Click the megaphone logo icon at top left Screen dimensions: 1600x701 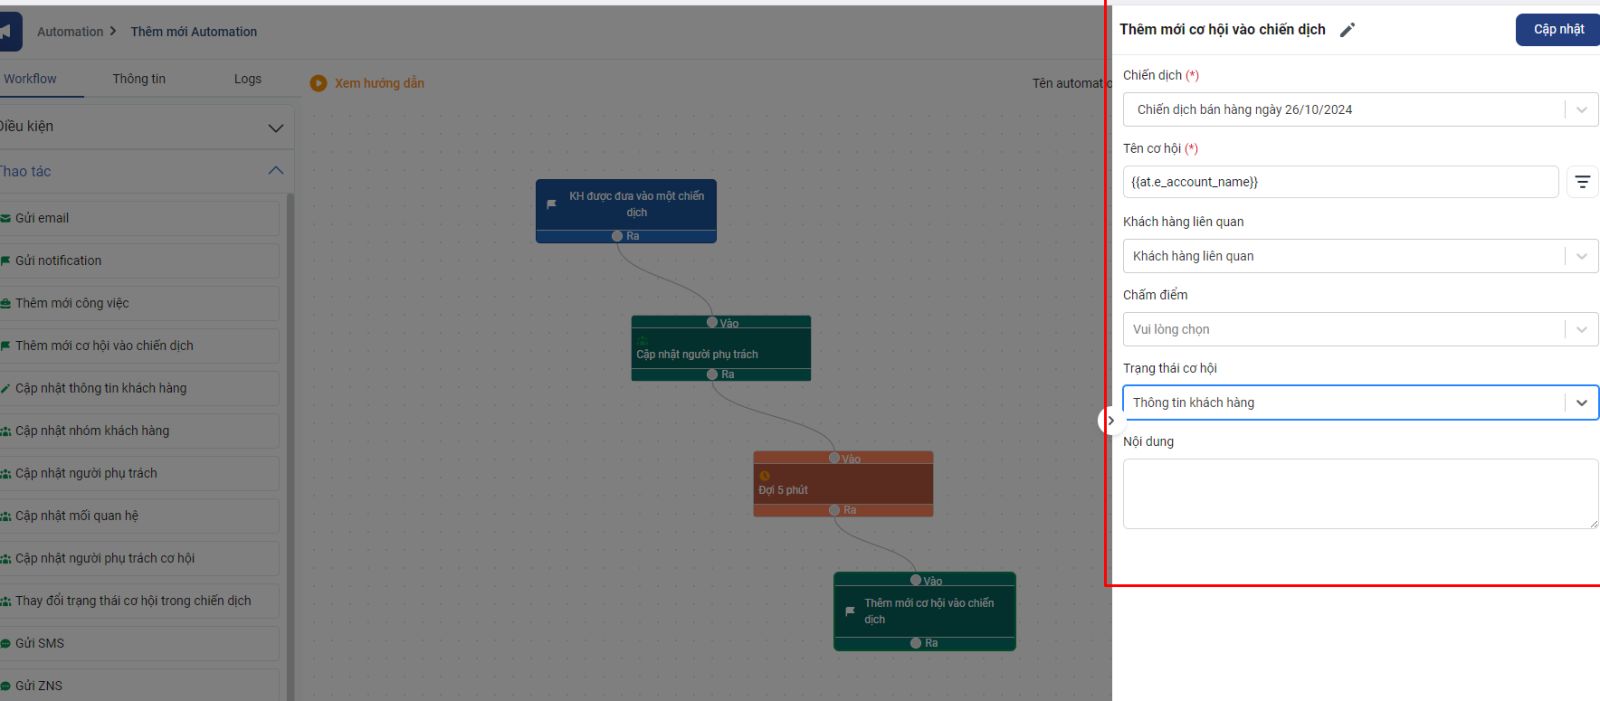(8, 32)
